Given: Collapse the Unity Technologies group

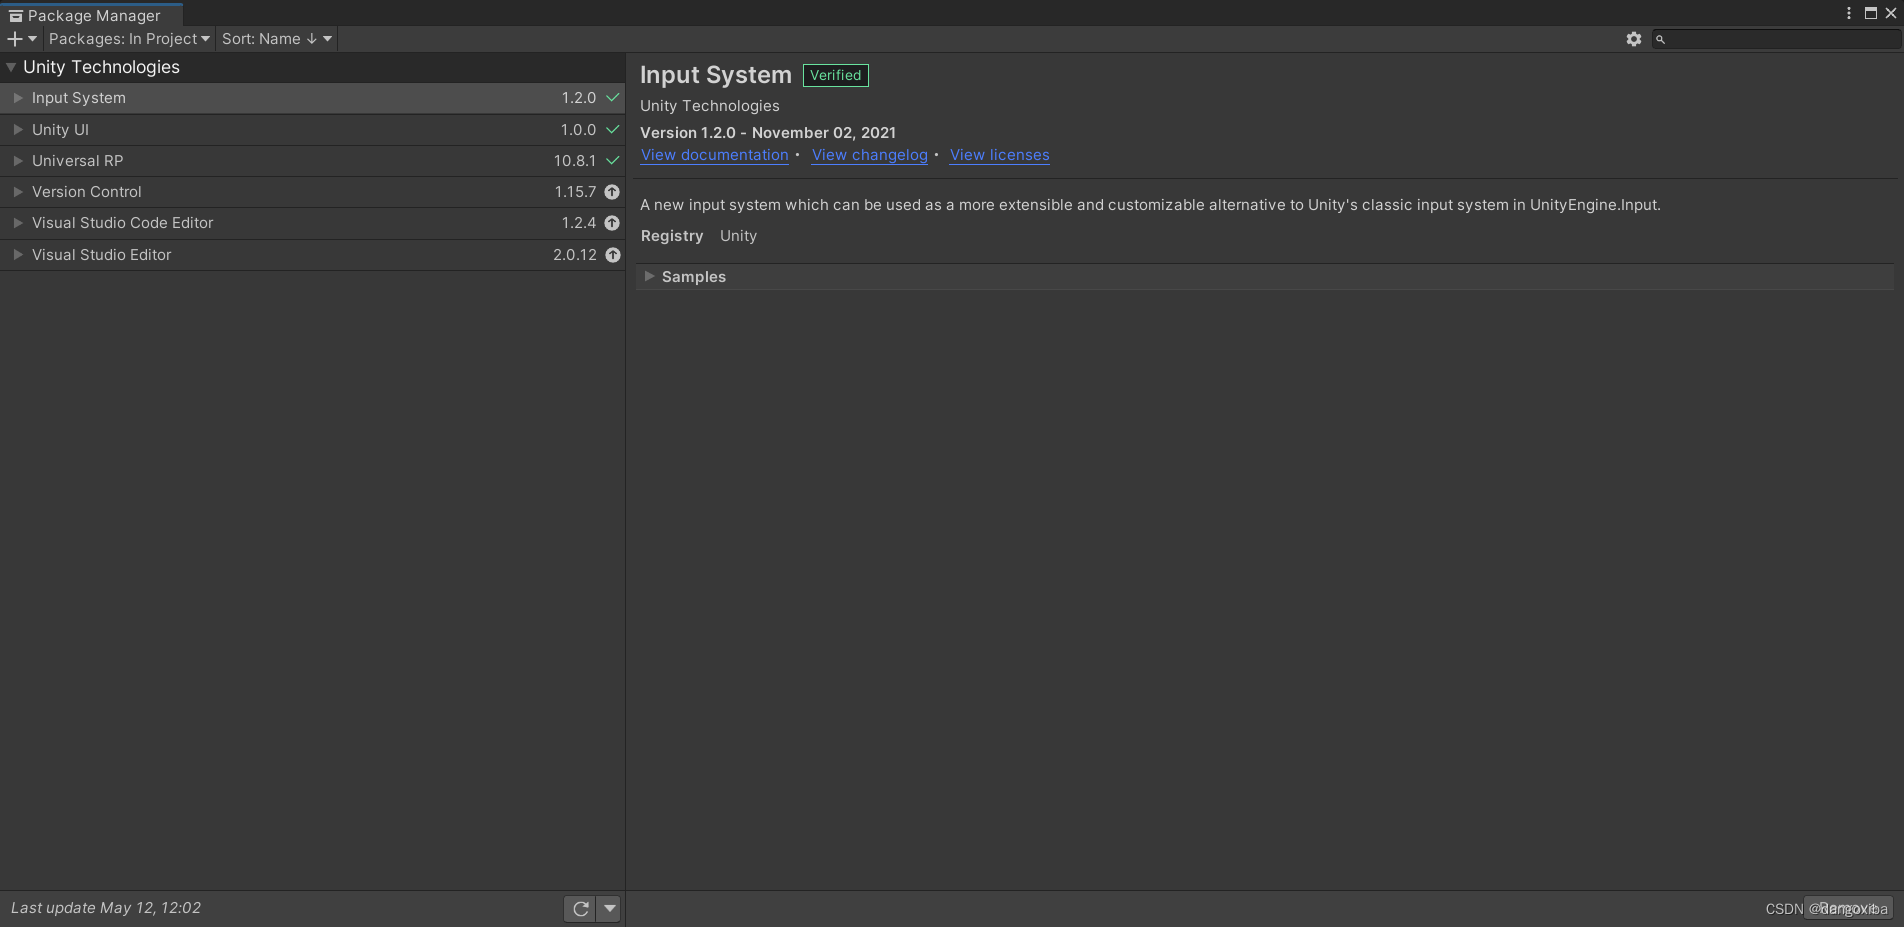Looking at the screenshot, I should [11, 67].
